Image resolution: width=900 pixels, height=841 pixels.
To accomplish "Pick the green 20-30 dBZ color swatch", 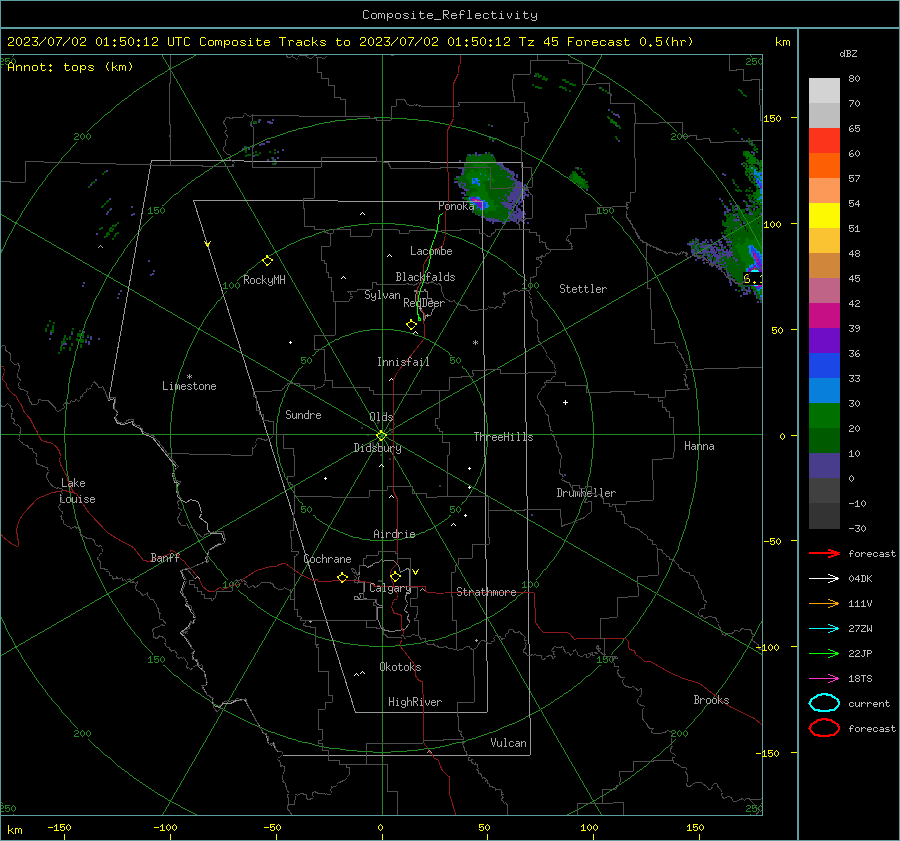I will 824,416.
